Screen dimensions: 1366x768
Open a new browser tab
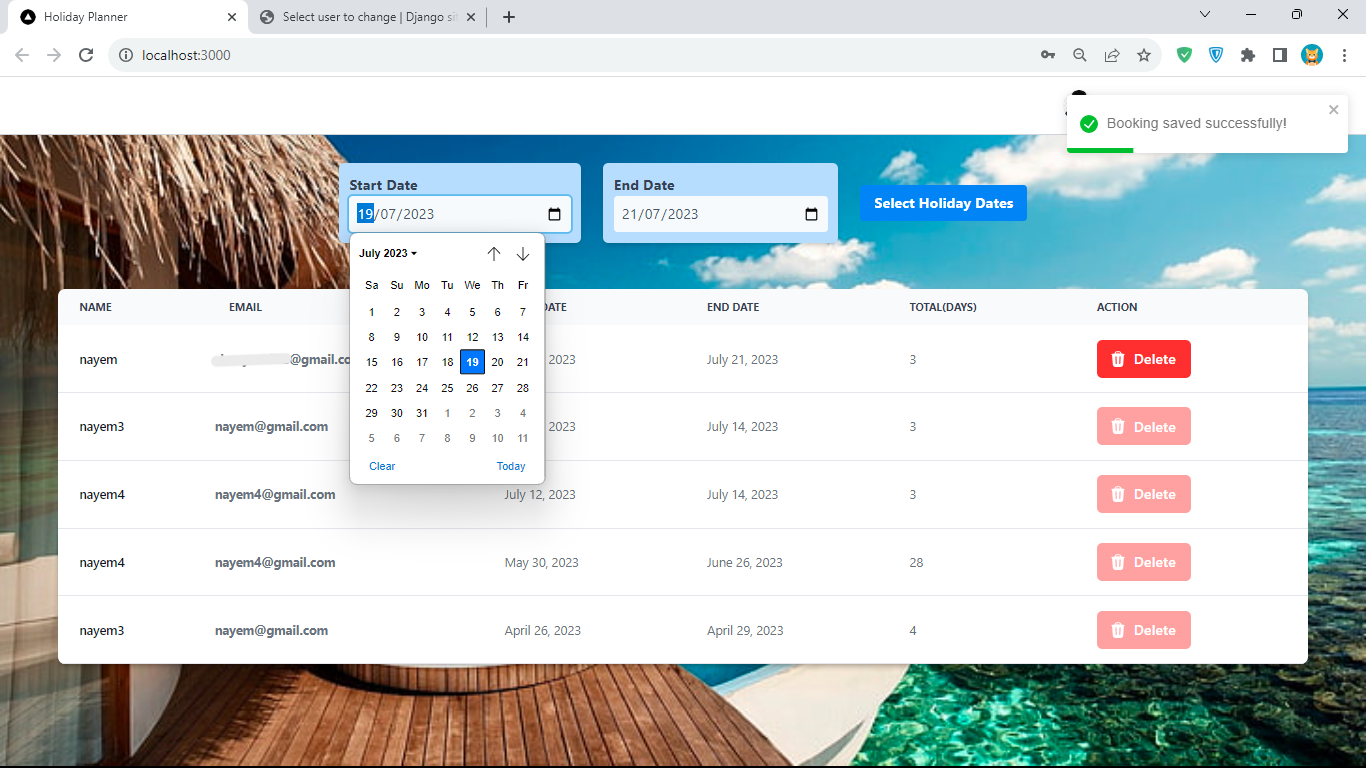coord(509,17)
